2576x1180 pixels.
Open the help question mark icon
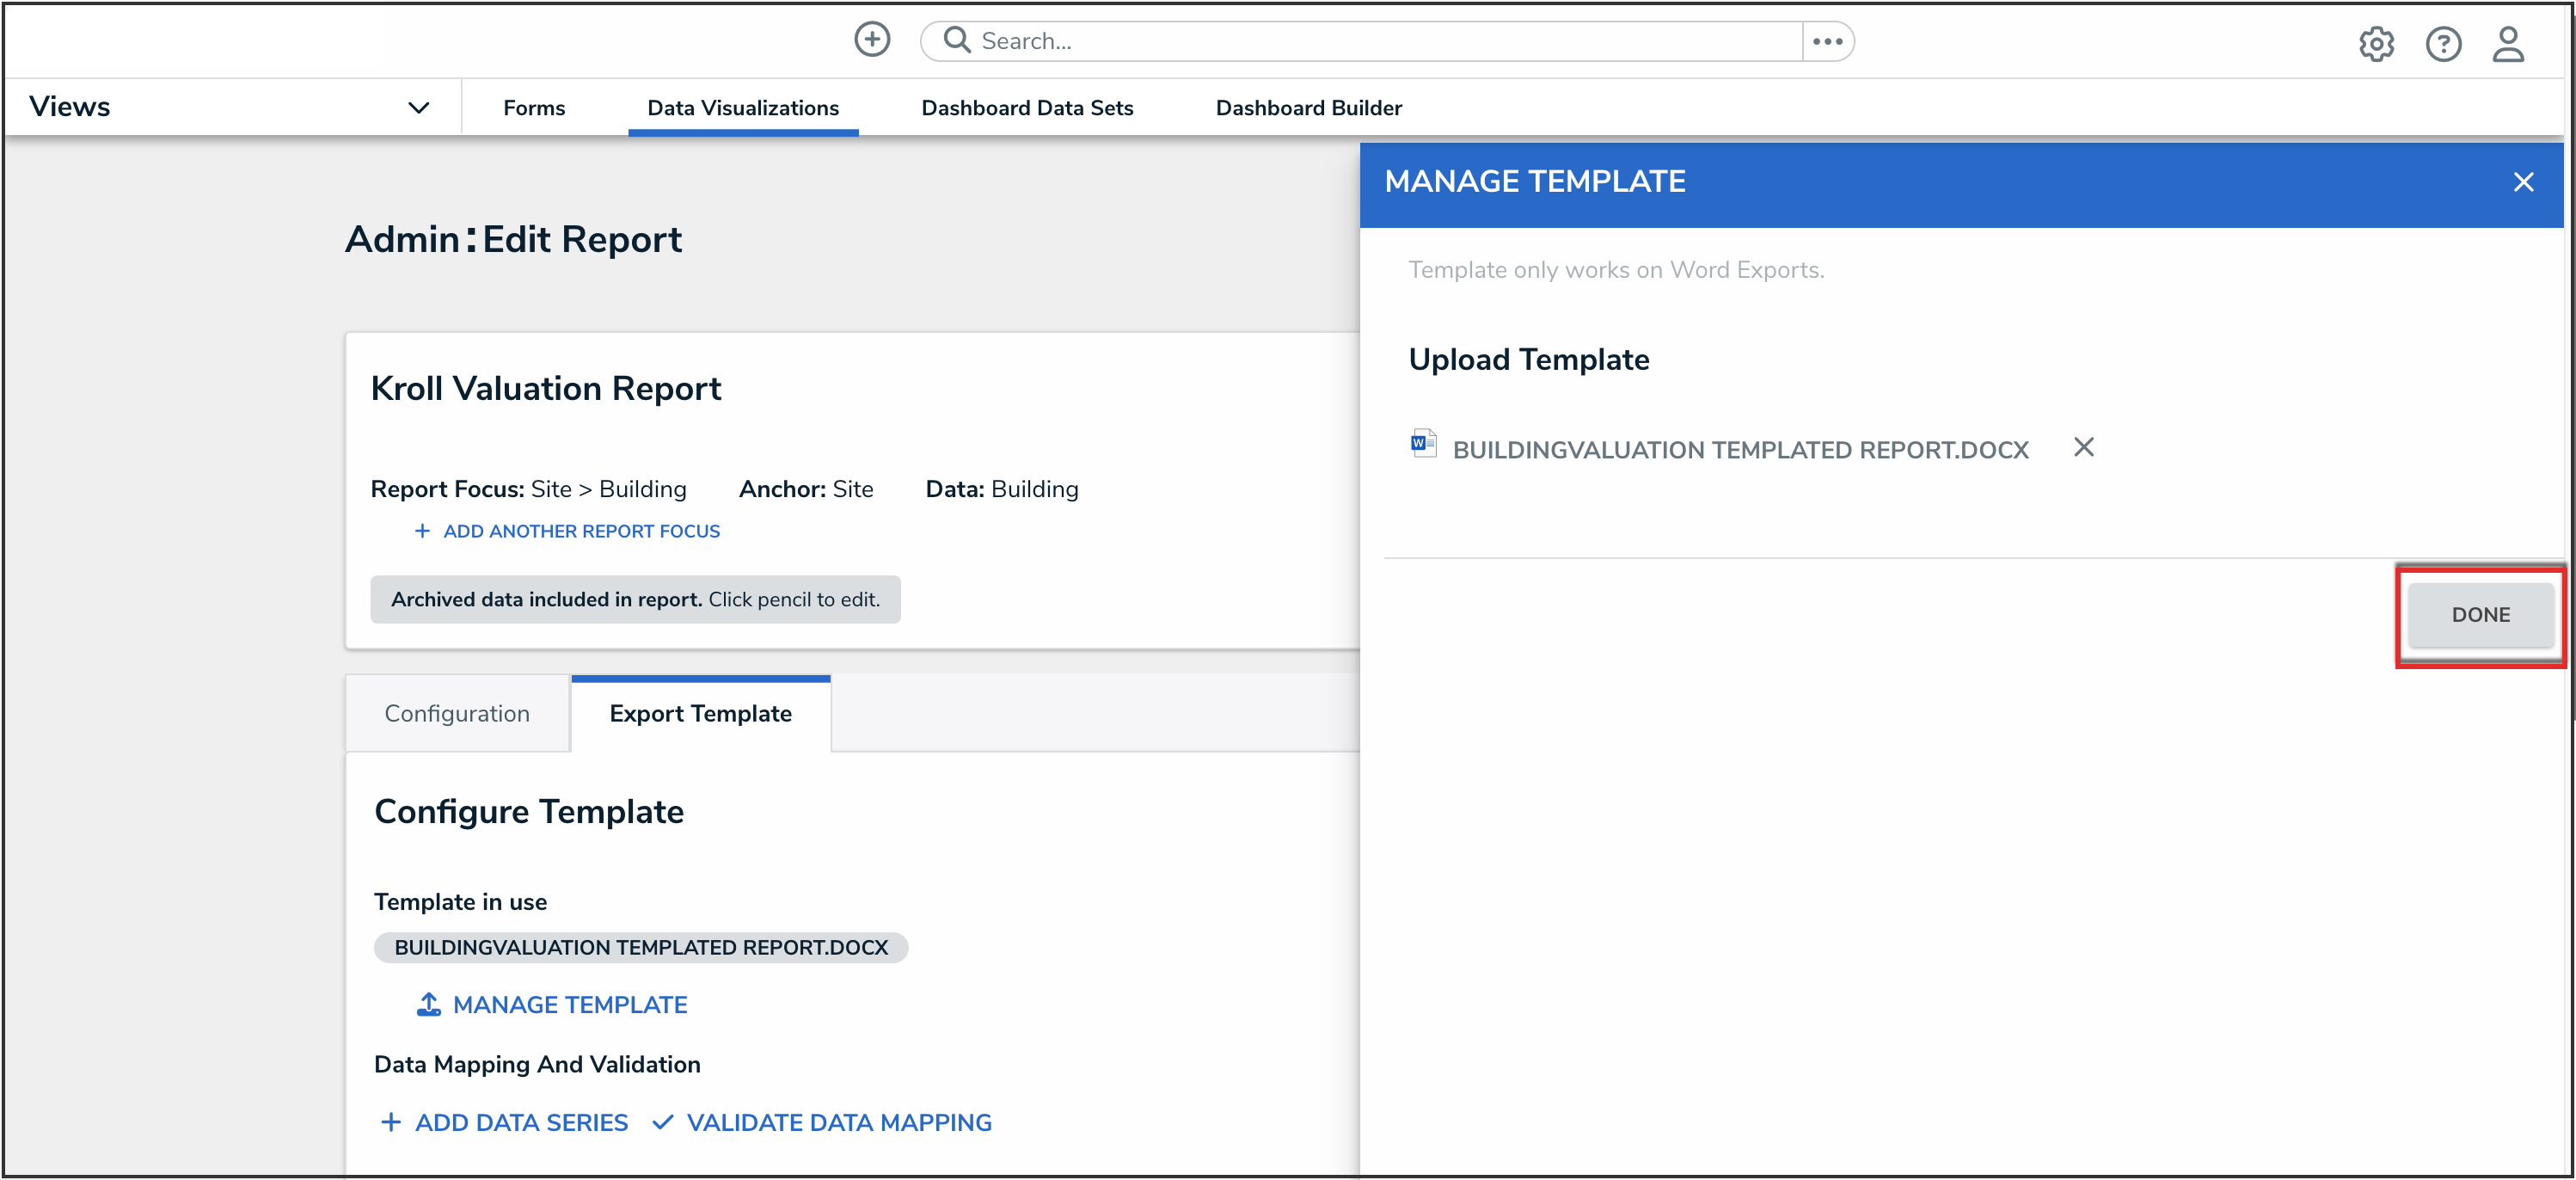coord(2442,44)
